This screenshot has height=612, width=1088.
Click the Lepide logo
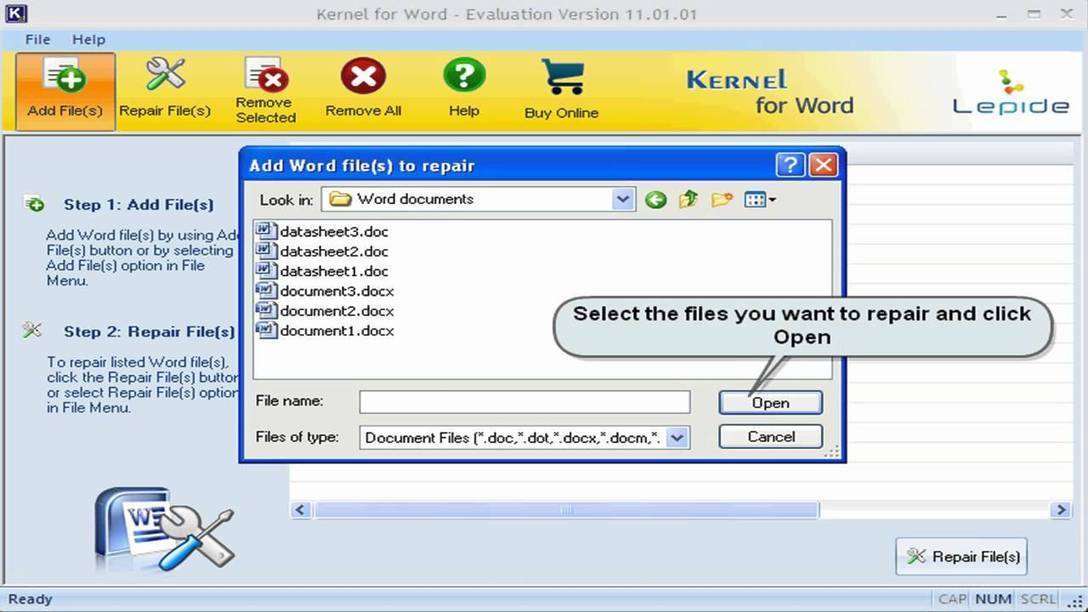[x=1010, y=92]
